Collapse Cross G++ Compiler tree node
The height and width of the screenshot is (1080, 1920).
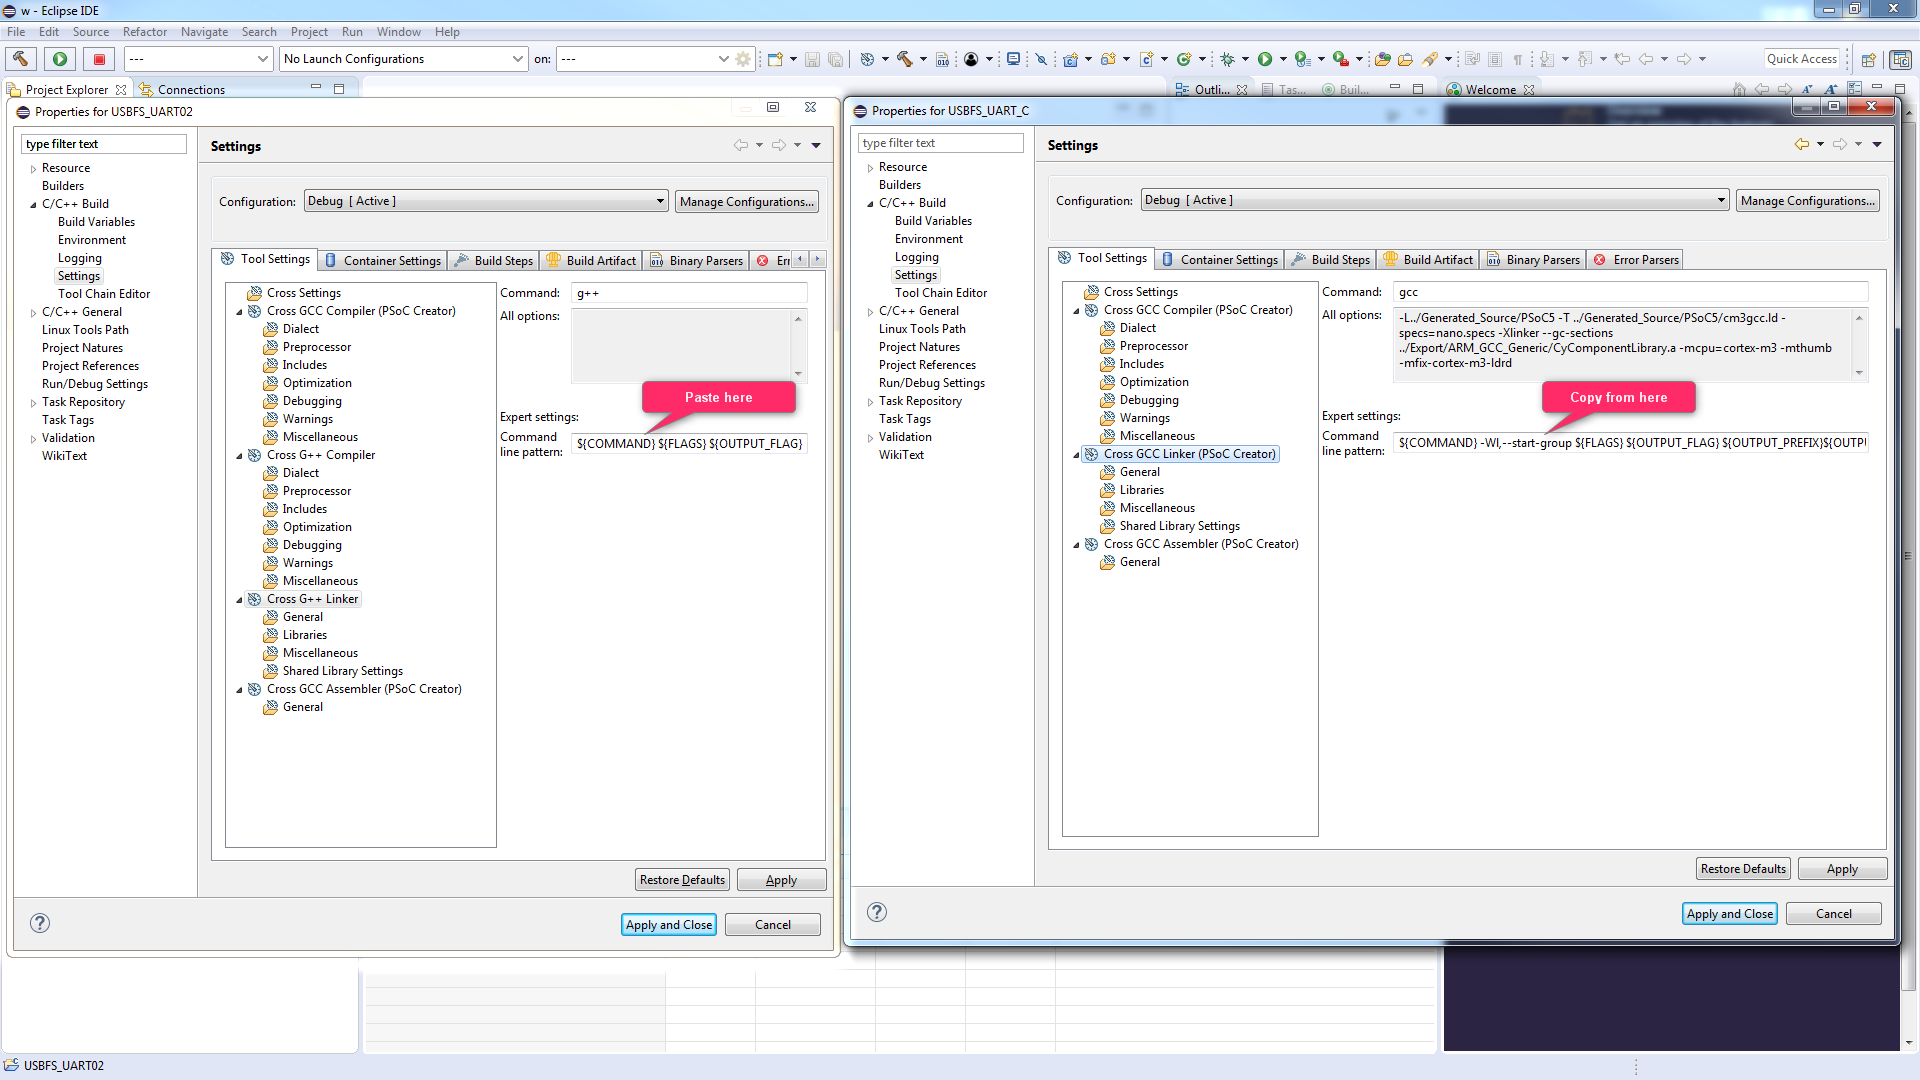240,456
